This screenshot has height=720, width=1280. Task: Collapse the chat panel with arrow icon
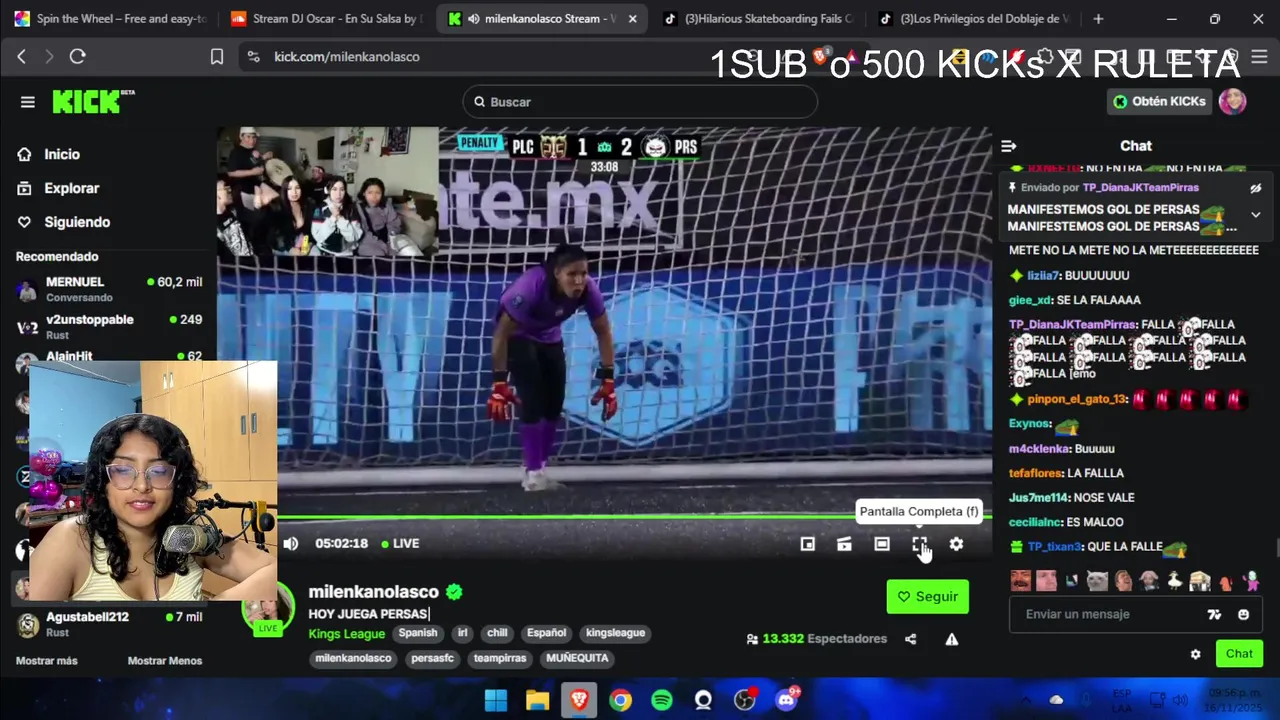tap(1009, 146)
